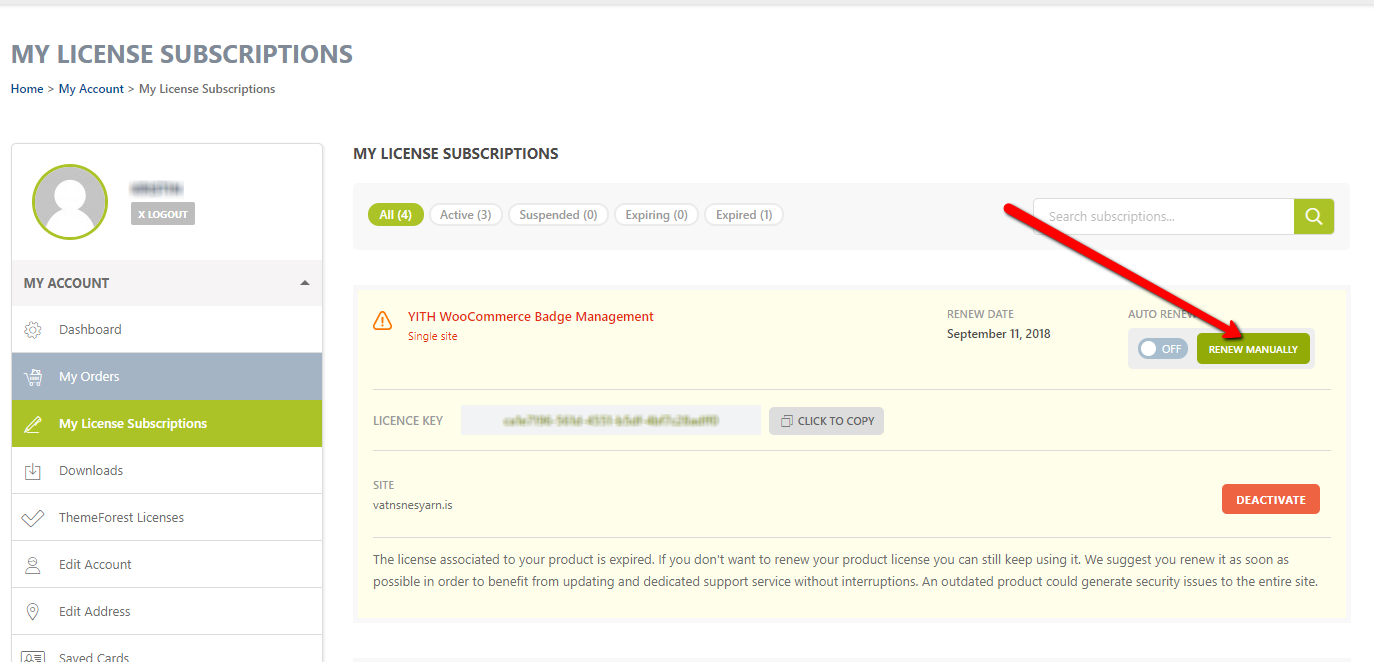Click the X Logout button
1374x662 pixels.
[x=163, y=214]
